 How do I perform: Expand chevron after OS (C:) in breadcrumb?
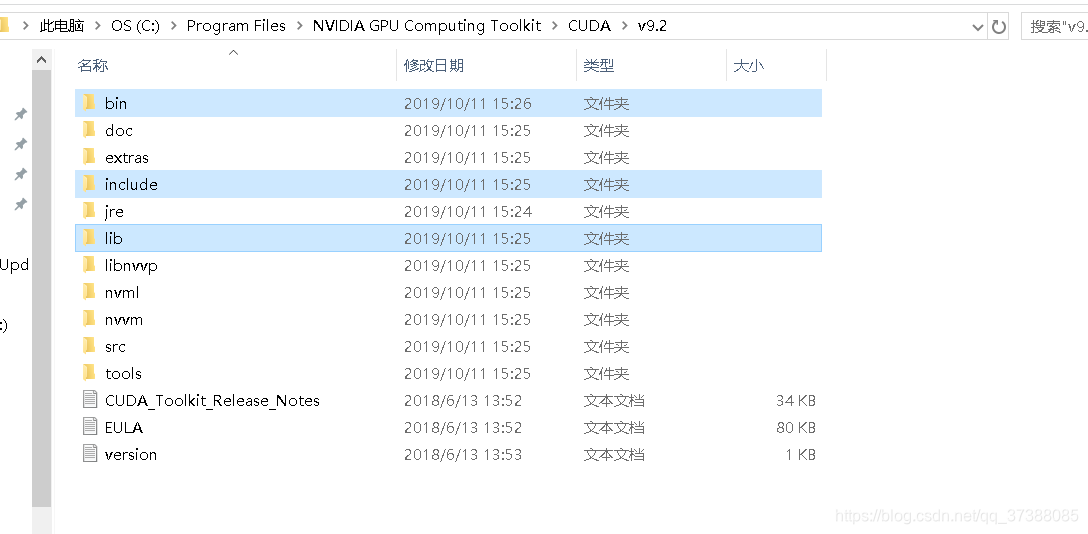click(x=173, y=26)
